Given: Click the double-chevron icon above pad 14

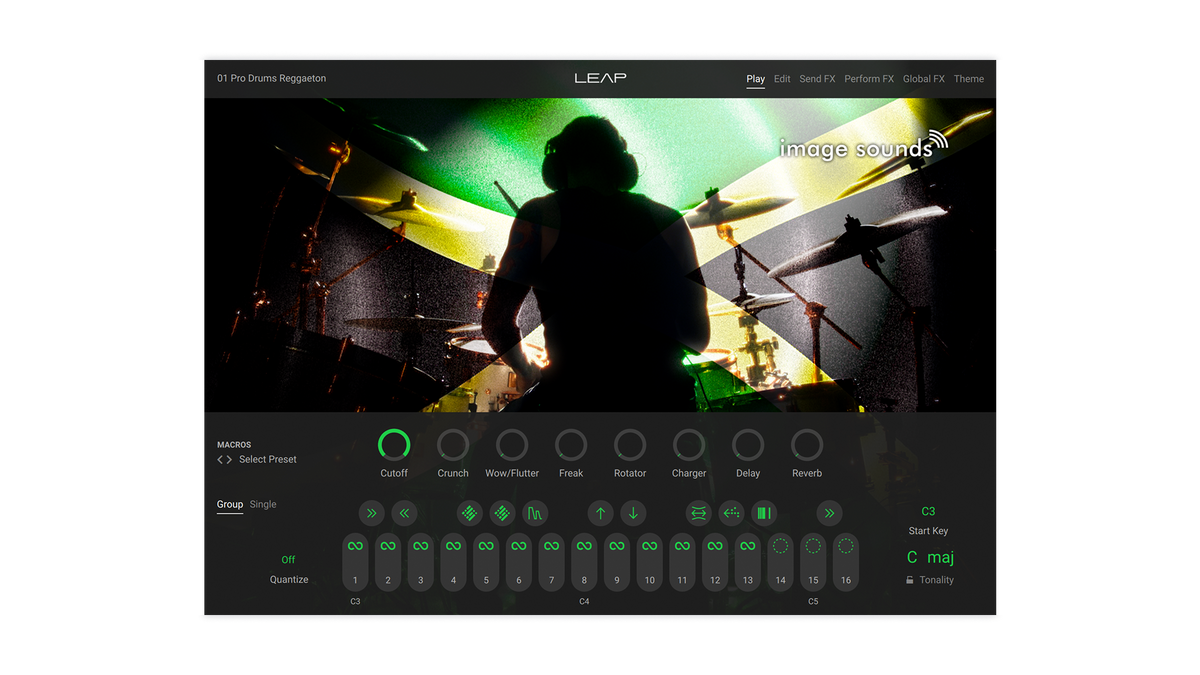Looking at the screenshot, I should pyautogui.click(x=829, y=514).
